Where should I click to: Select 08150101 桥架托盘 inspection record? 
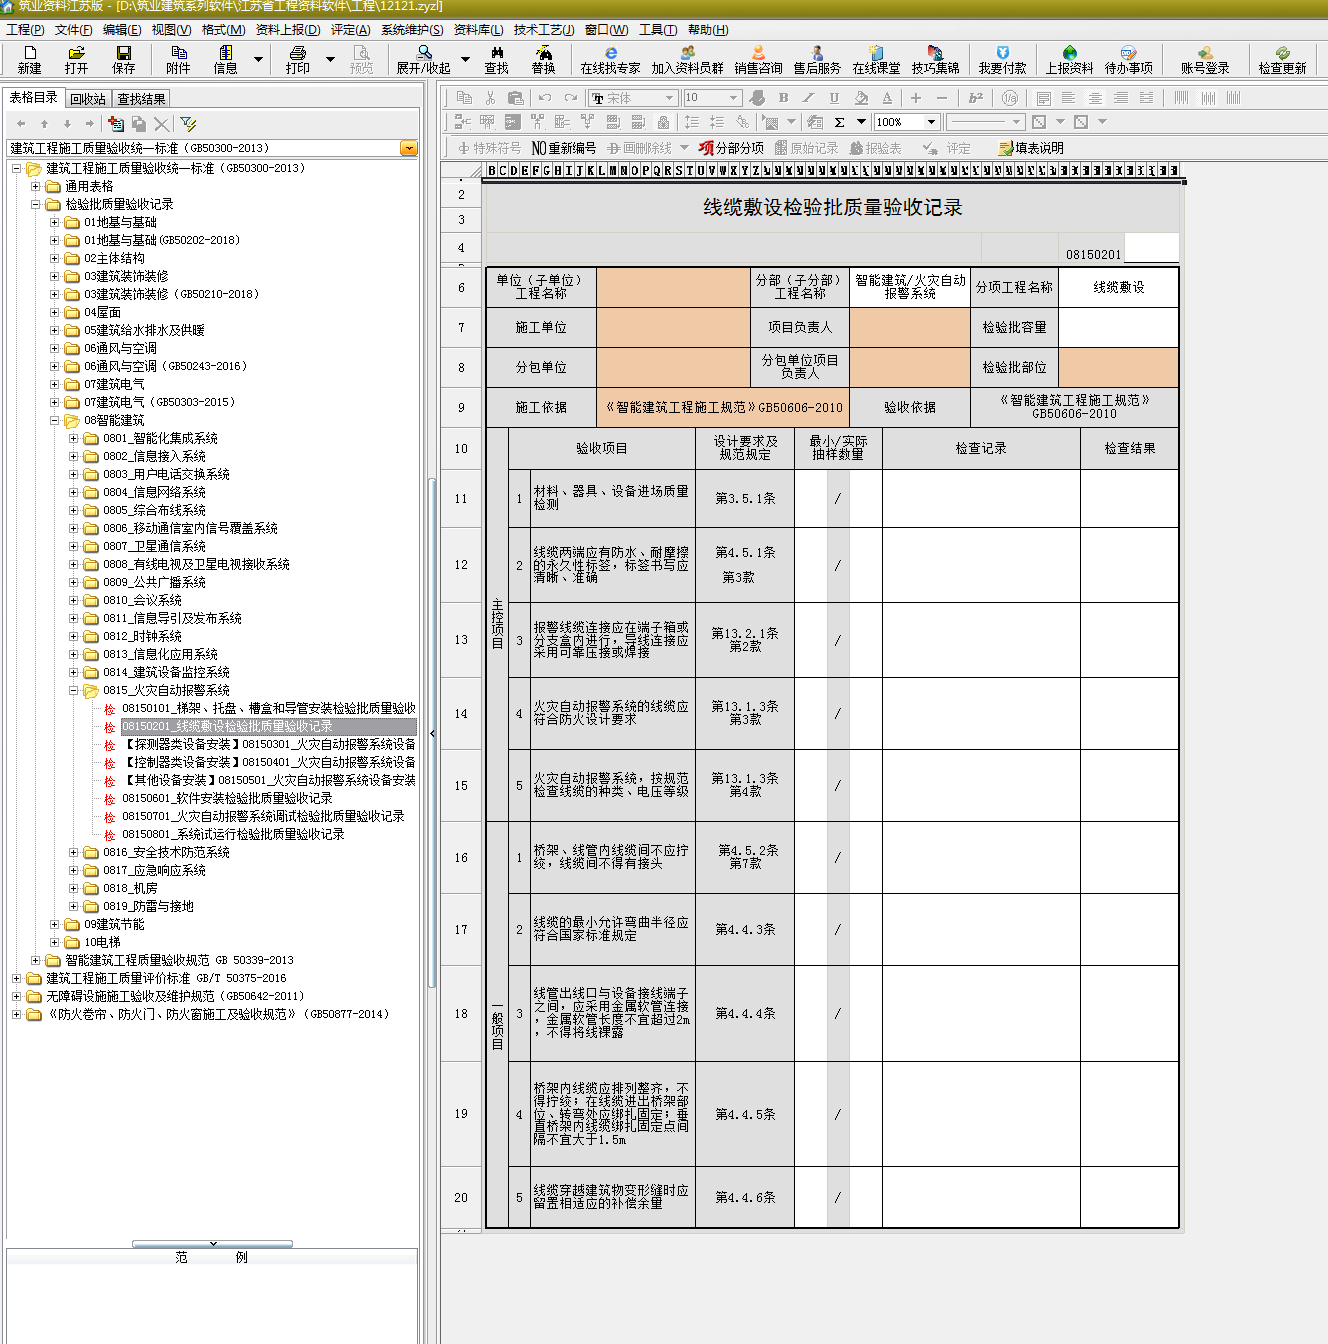(269, 708)
